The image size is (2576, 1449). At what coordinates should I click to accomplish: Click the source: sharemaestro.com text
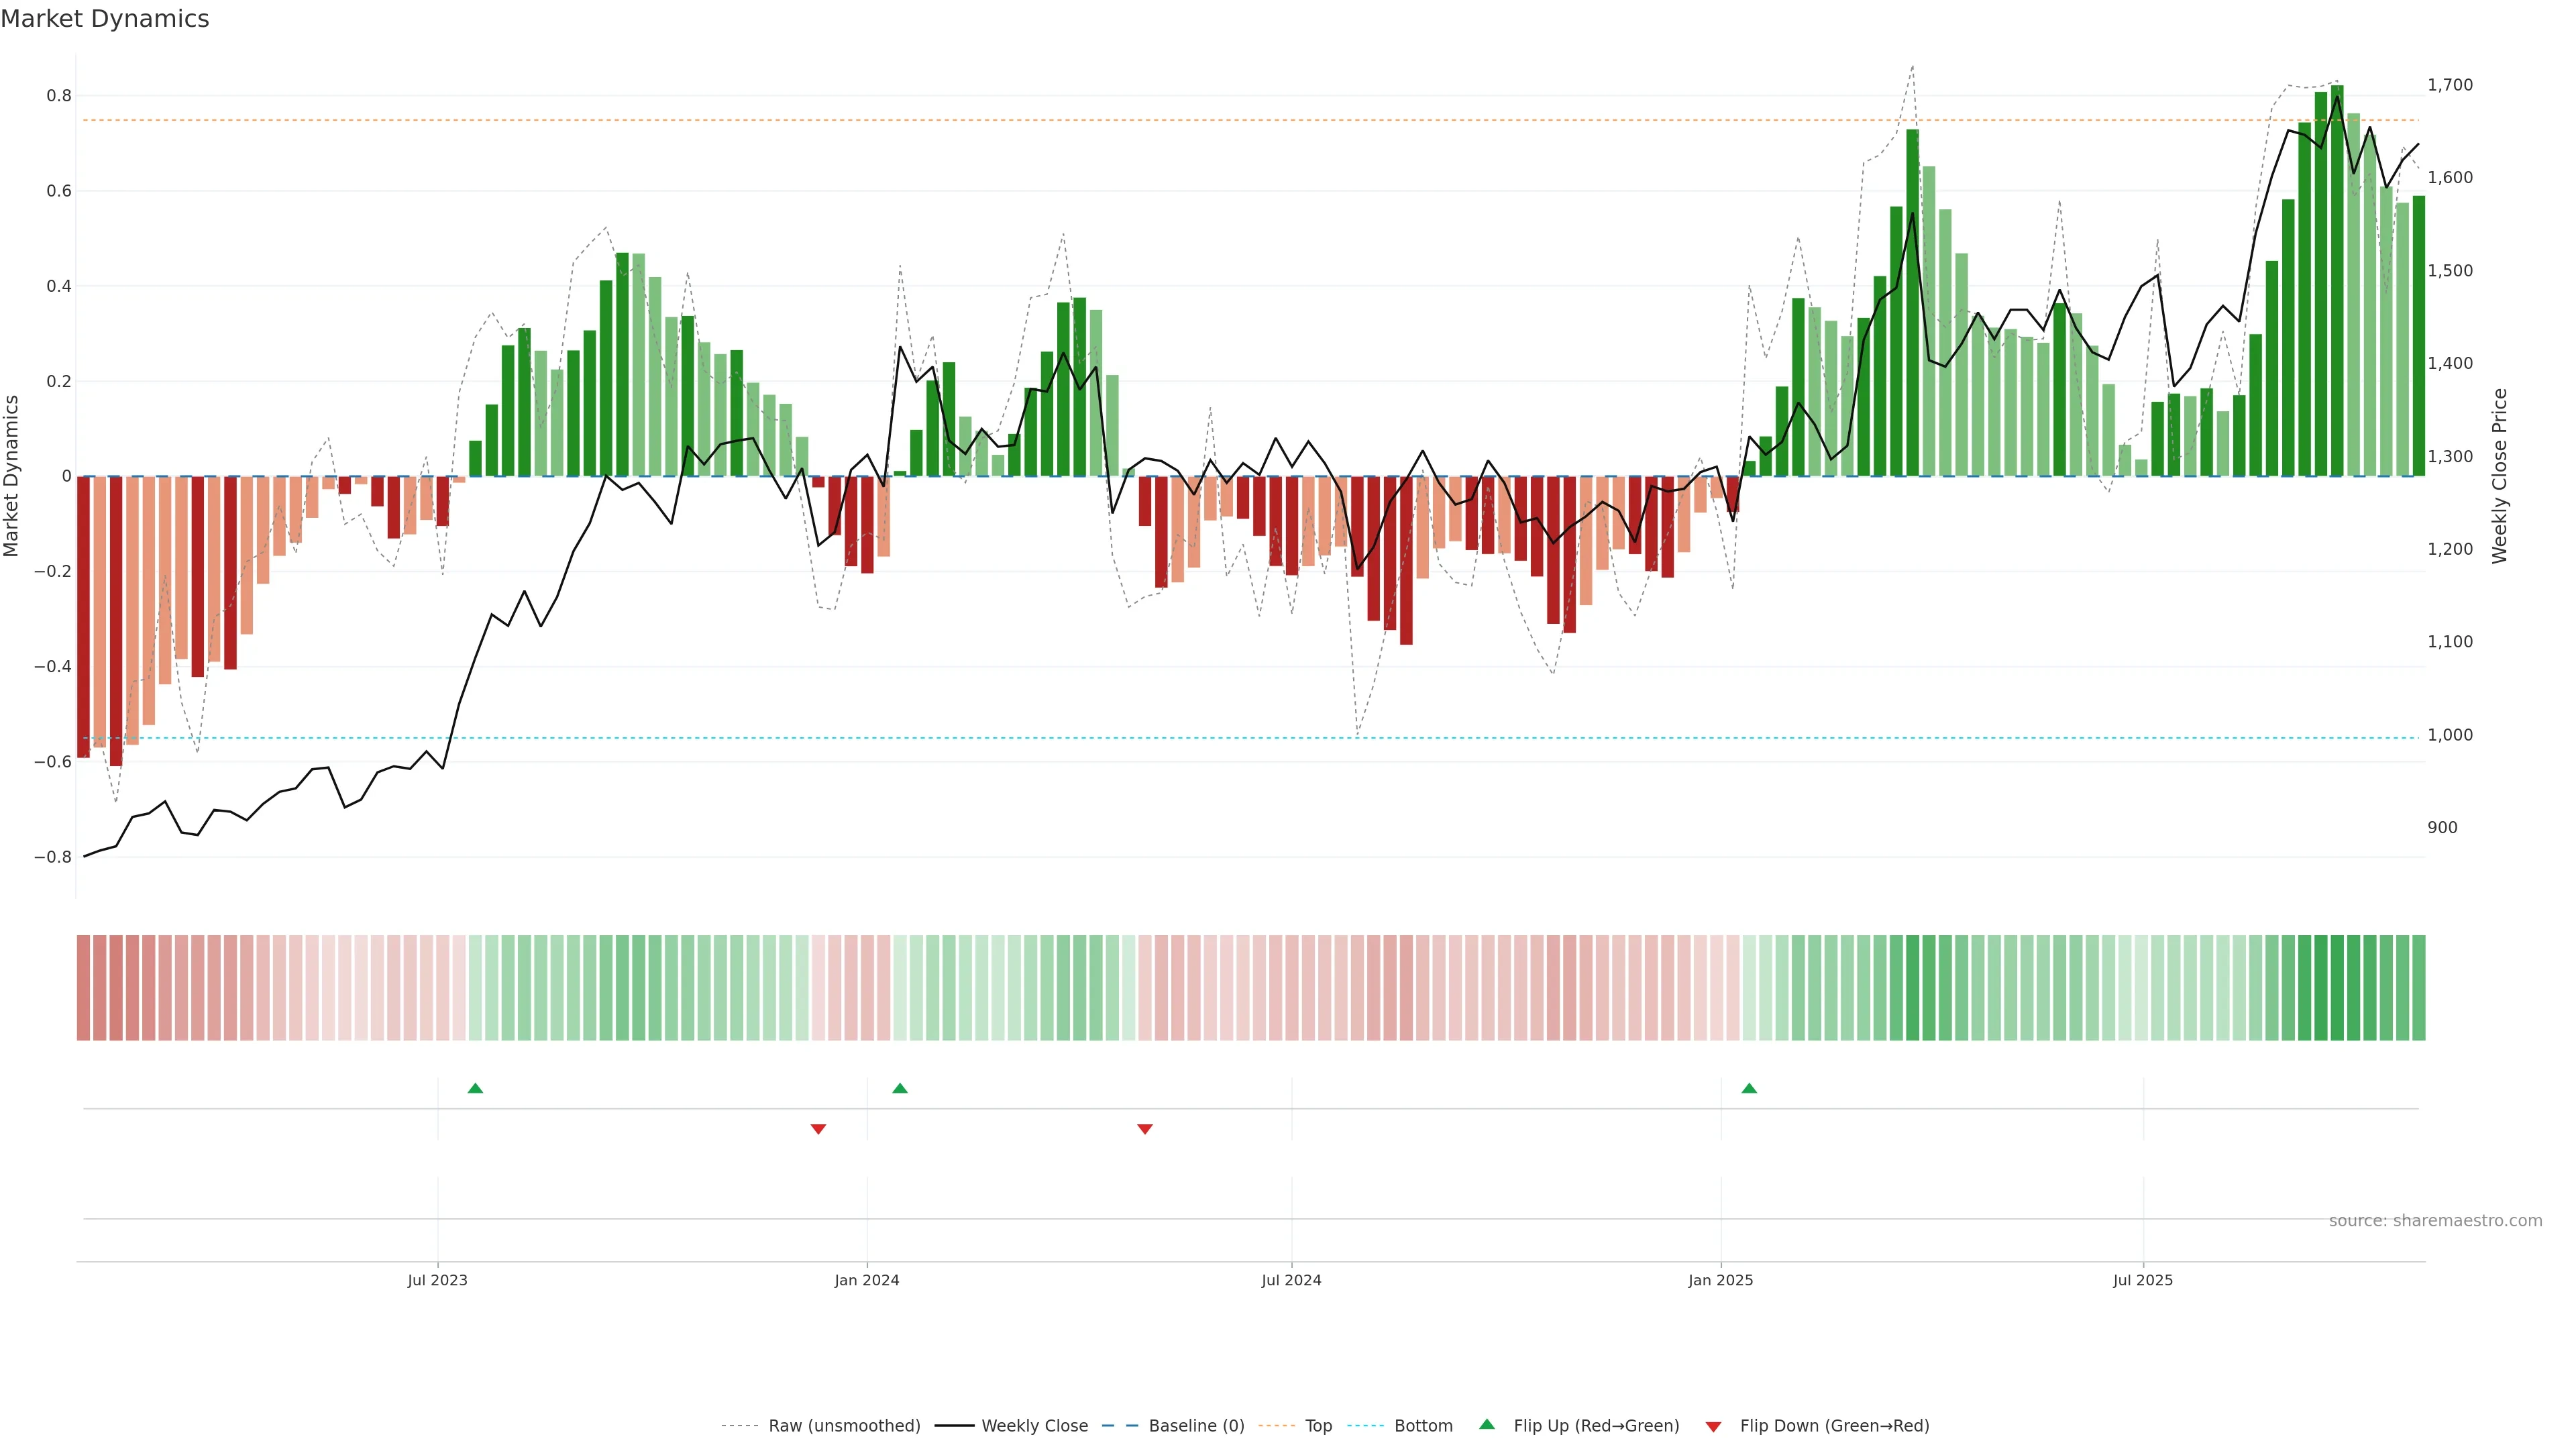pyautogui.click(x=2435, y=1221)
